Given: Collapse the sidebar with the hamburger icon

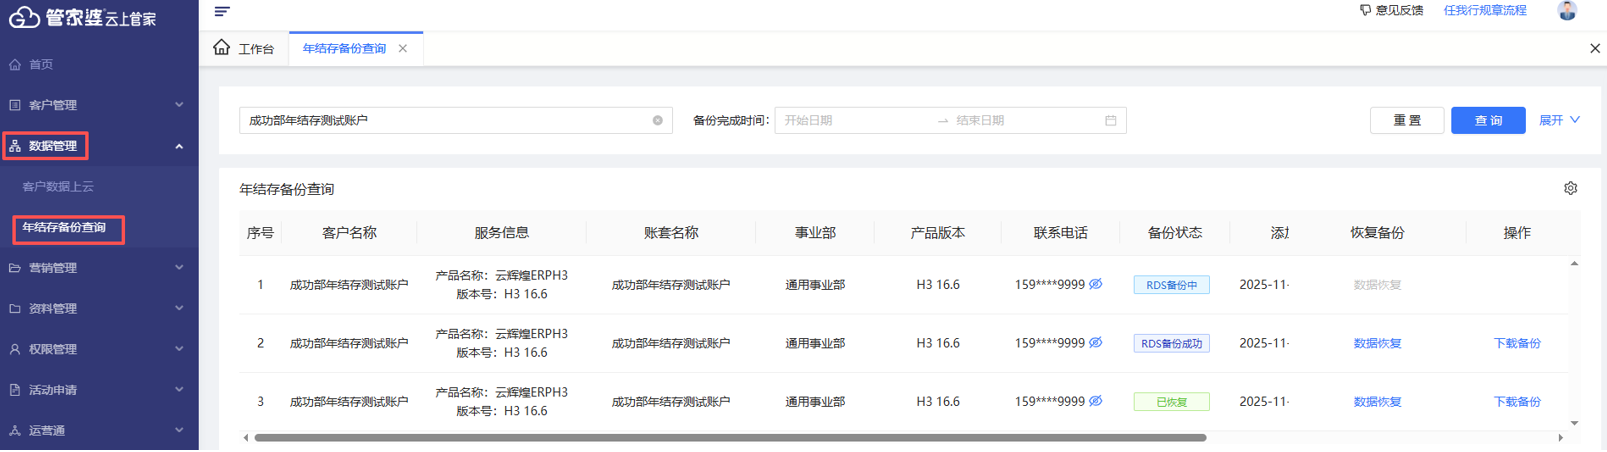Looking at the screenshot, I should (x=222, y=11).
